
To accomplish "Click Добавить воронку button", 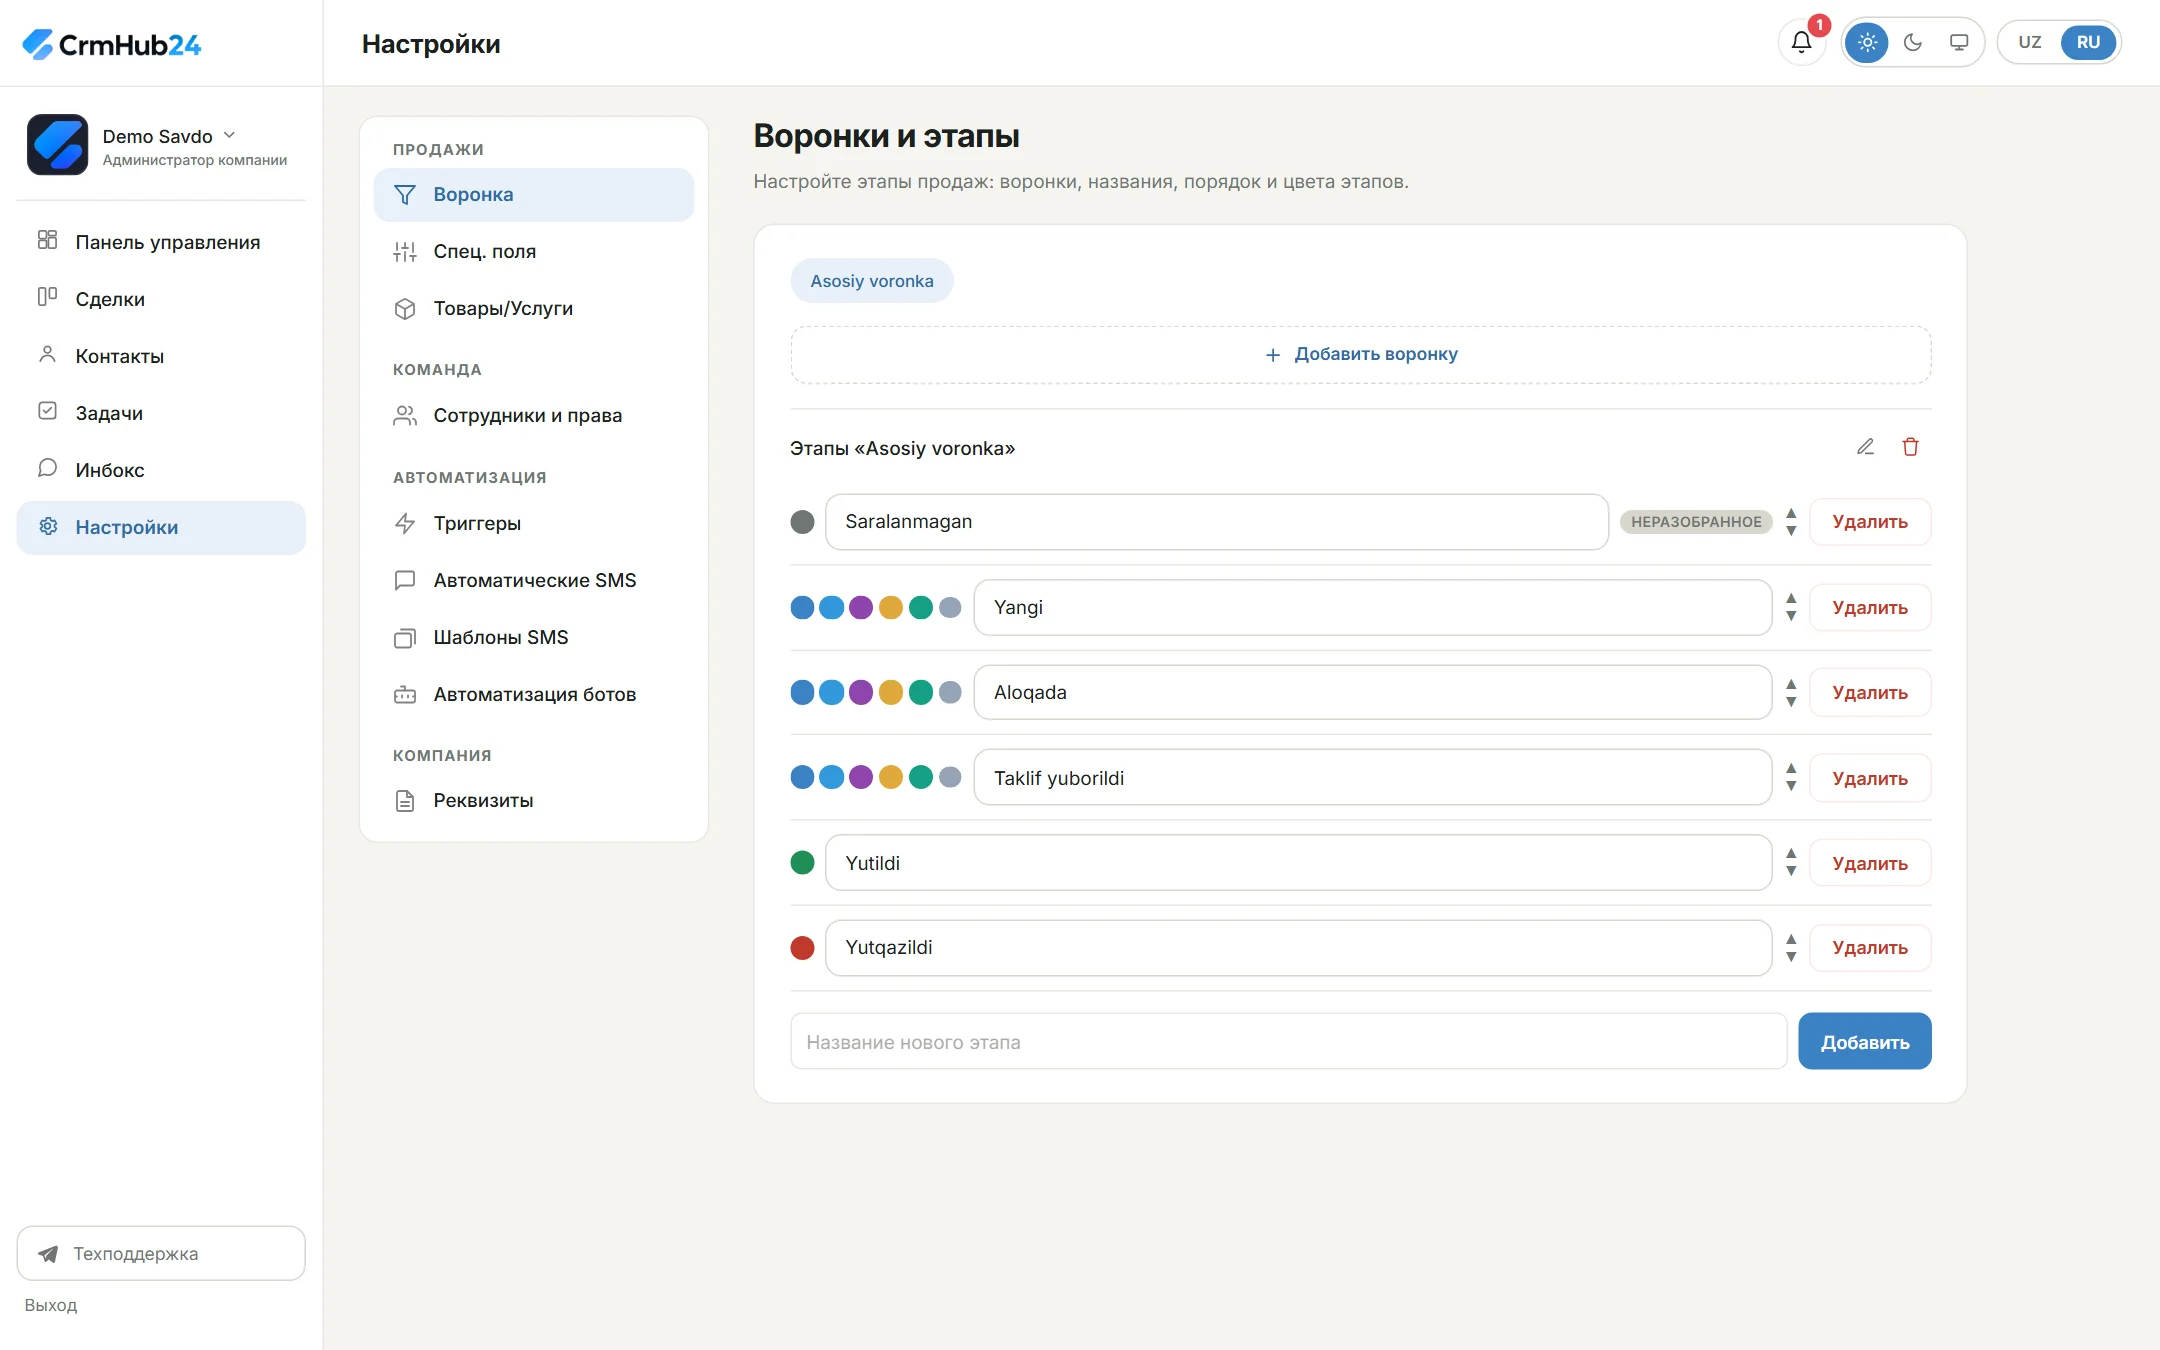I will tap(1361, 354).
